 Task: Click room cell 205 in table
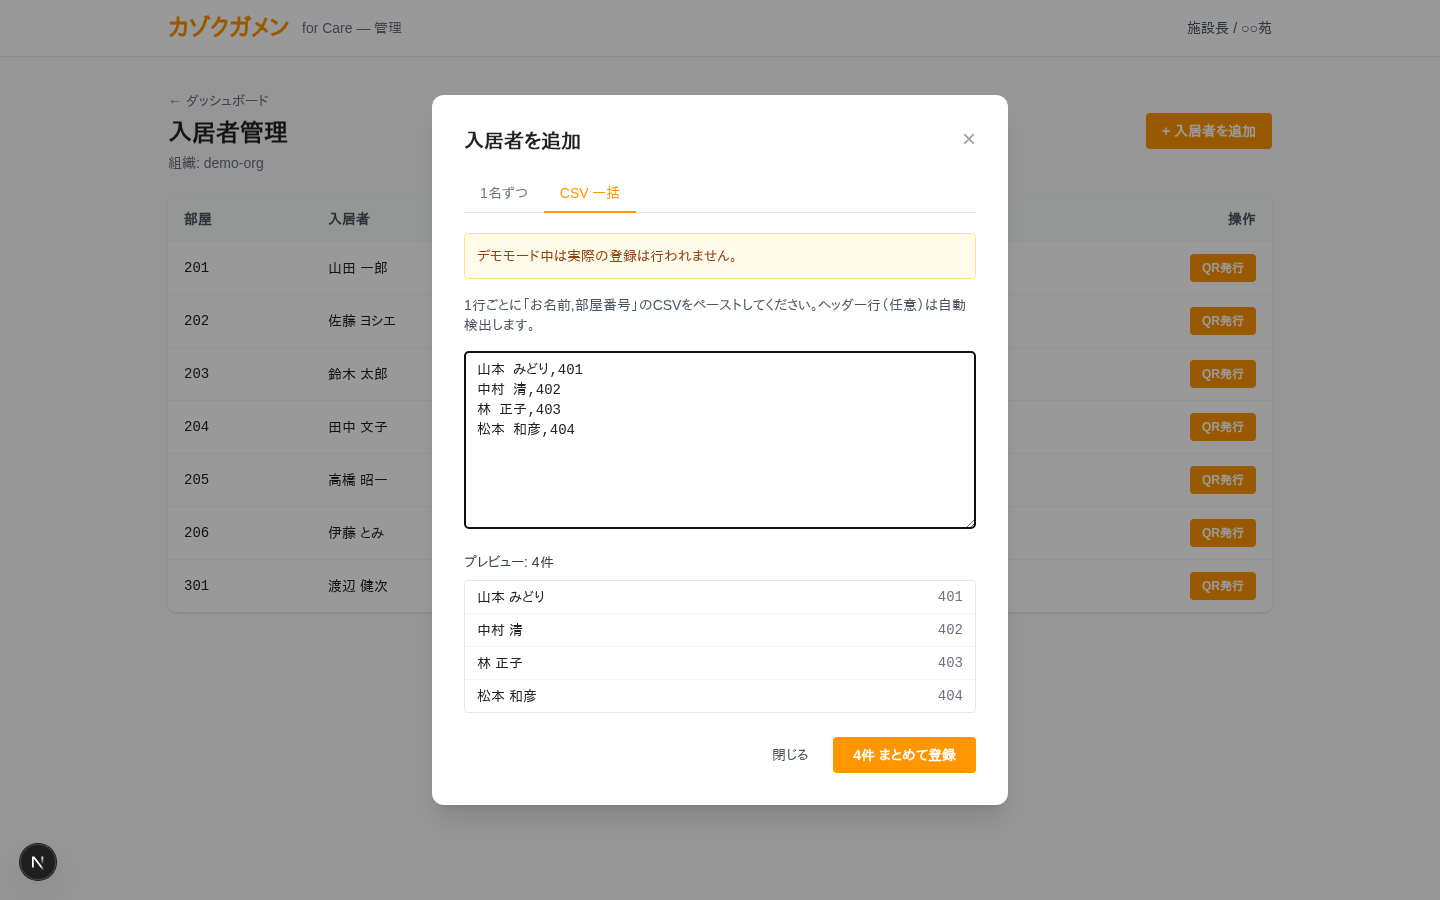(197, 480)
